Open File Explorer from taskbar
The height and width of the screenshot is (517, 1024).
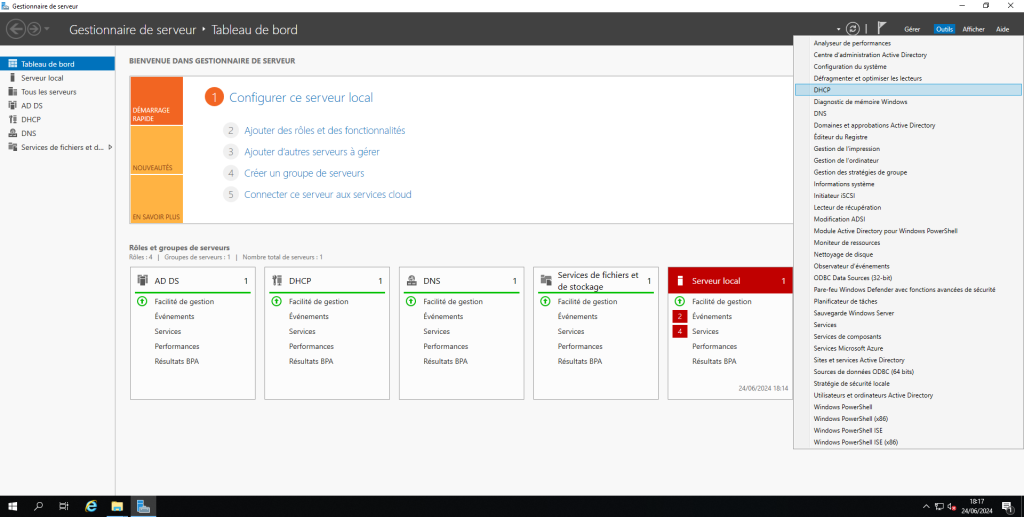pyautogui.click(x=117, y=506)
